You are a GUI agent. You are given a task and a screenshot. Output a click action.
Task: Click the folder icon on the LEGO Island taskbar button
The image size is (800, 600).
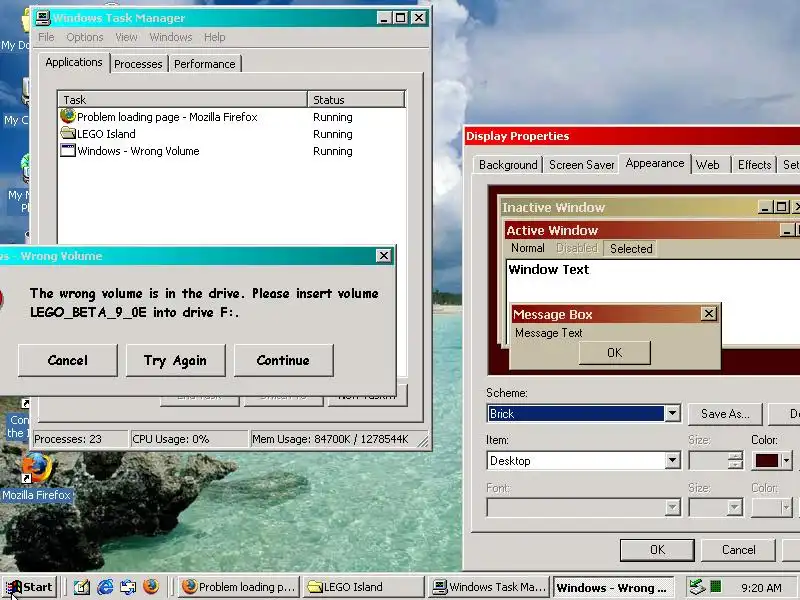(315, 587)
